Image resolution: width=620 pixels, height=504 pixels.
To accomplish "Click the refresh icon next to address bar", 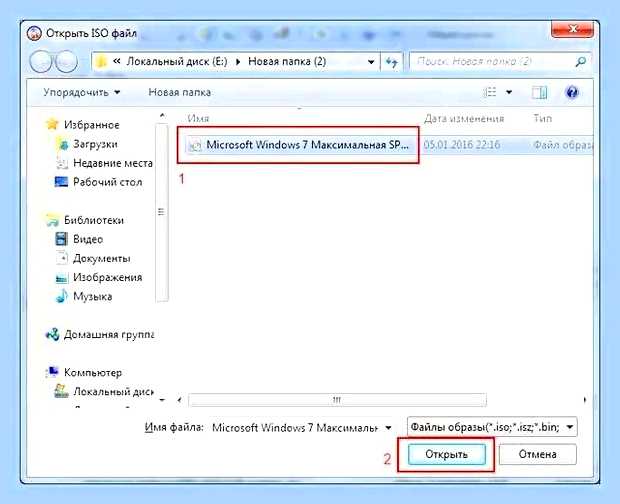I will (x=391, y=62).
